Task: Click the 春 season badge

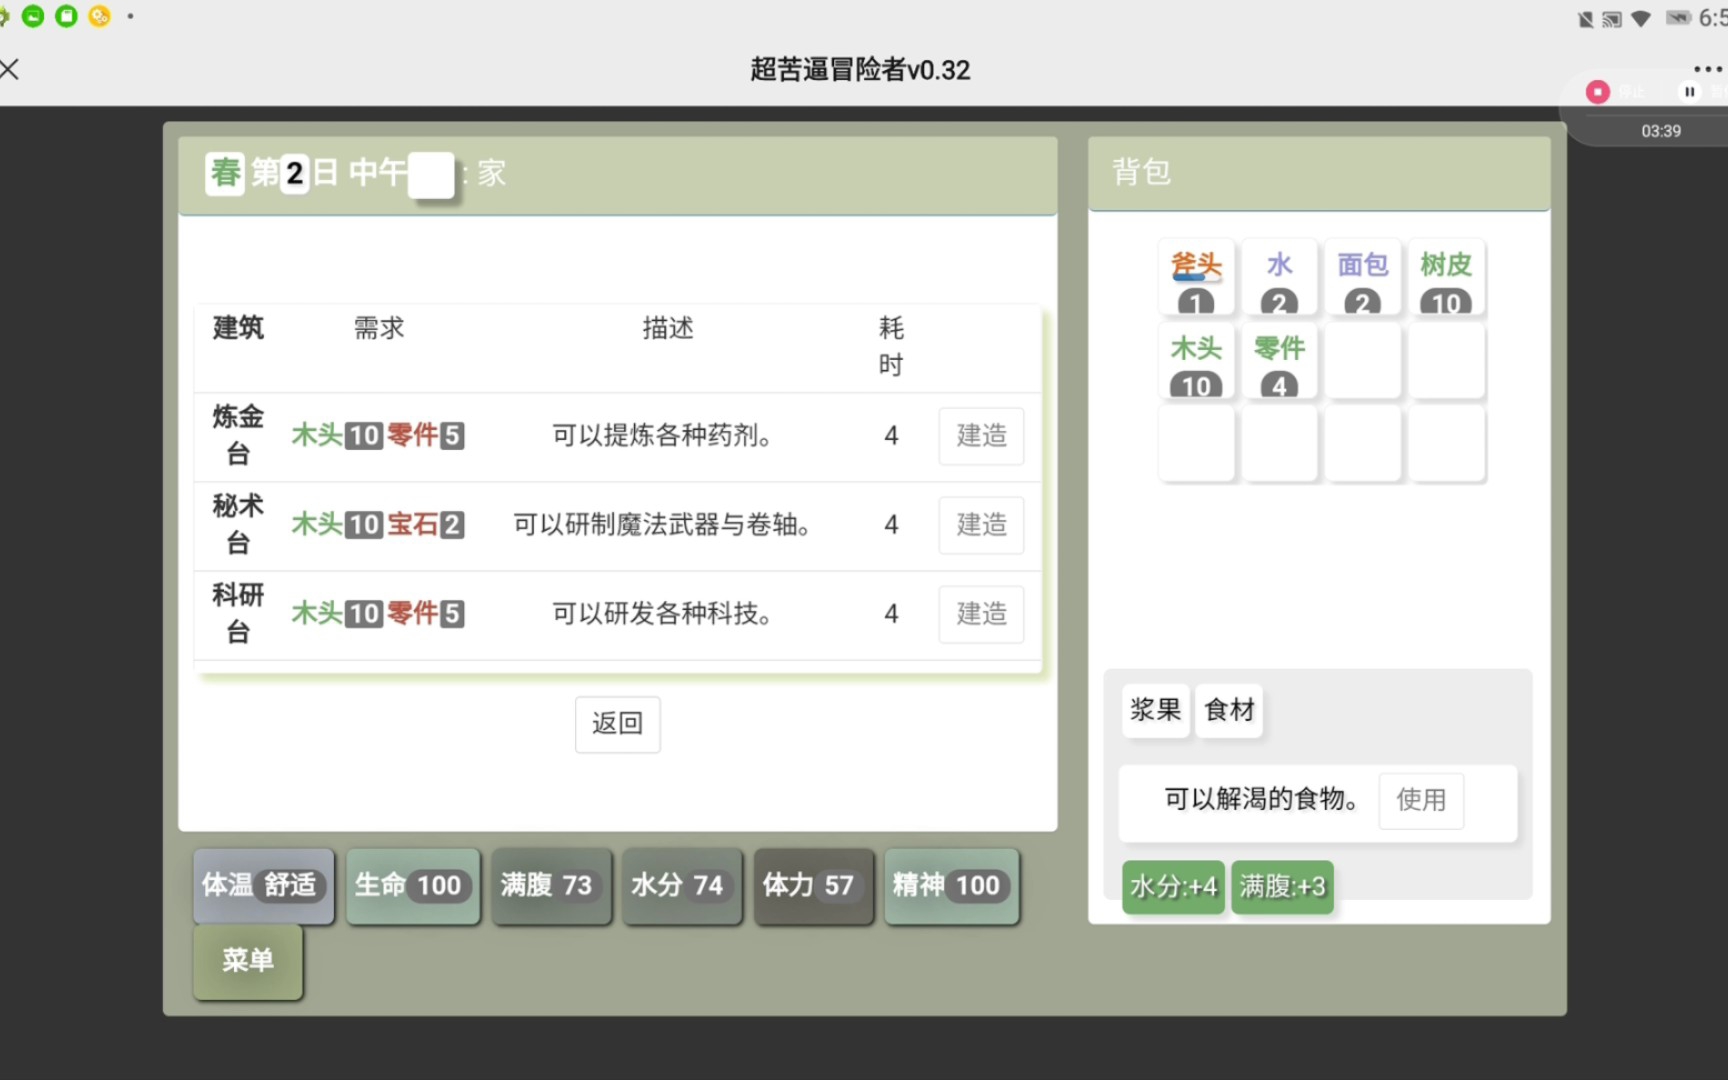Action: 225,173
